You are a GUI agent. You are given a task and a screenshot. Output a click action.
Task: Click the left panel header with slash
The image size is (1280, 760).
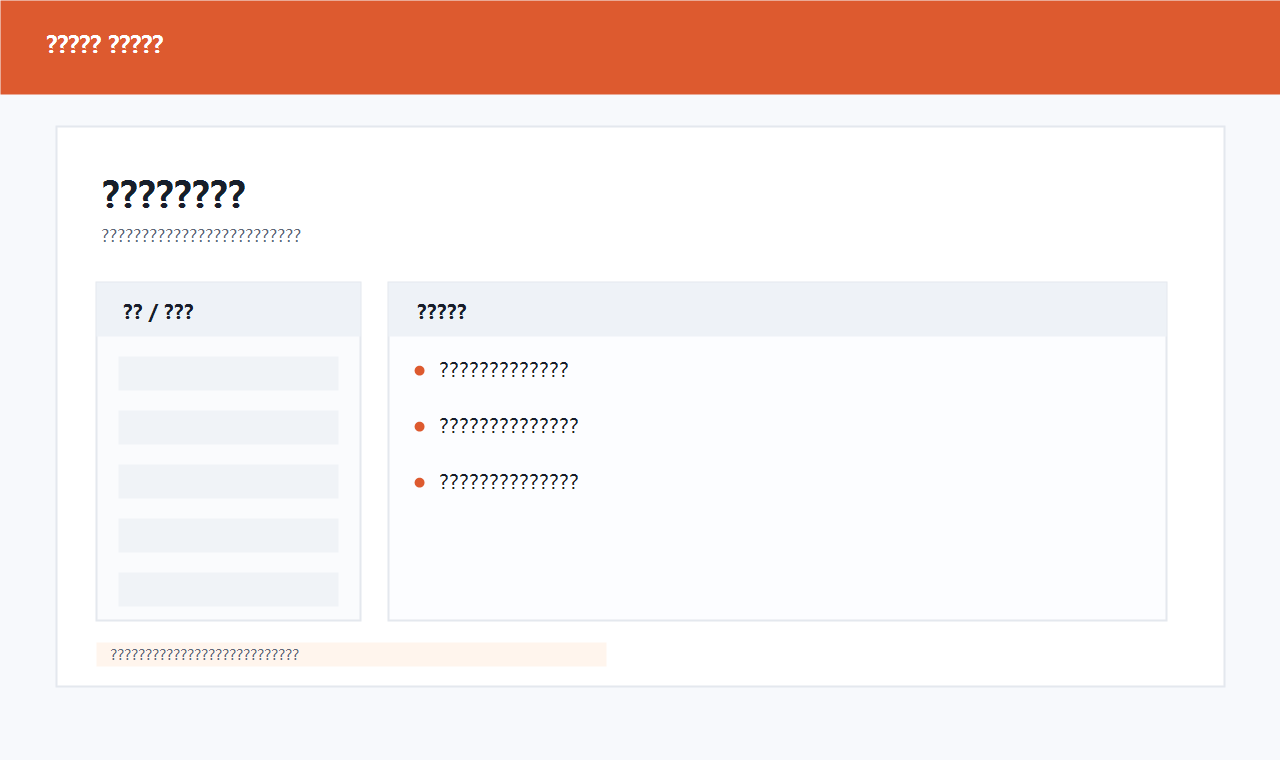click(x=158, y=312)
